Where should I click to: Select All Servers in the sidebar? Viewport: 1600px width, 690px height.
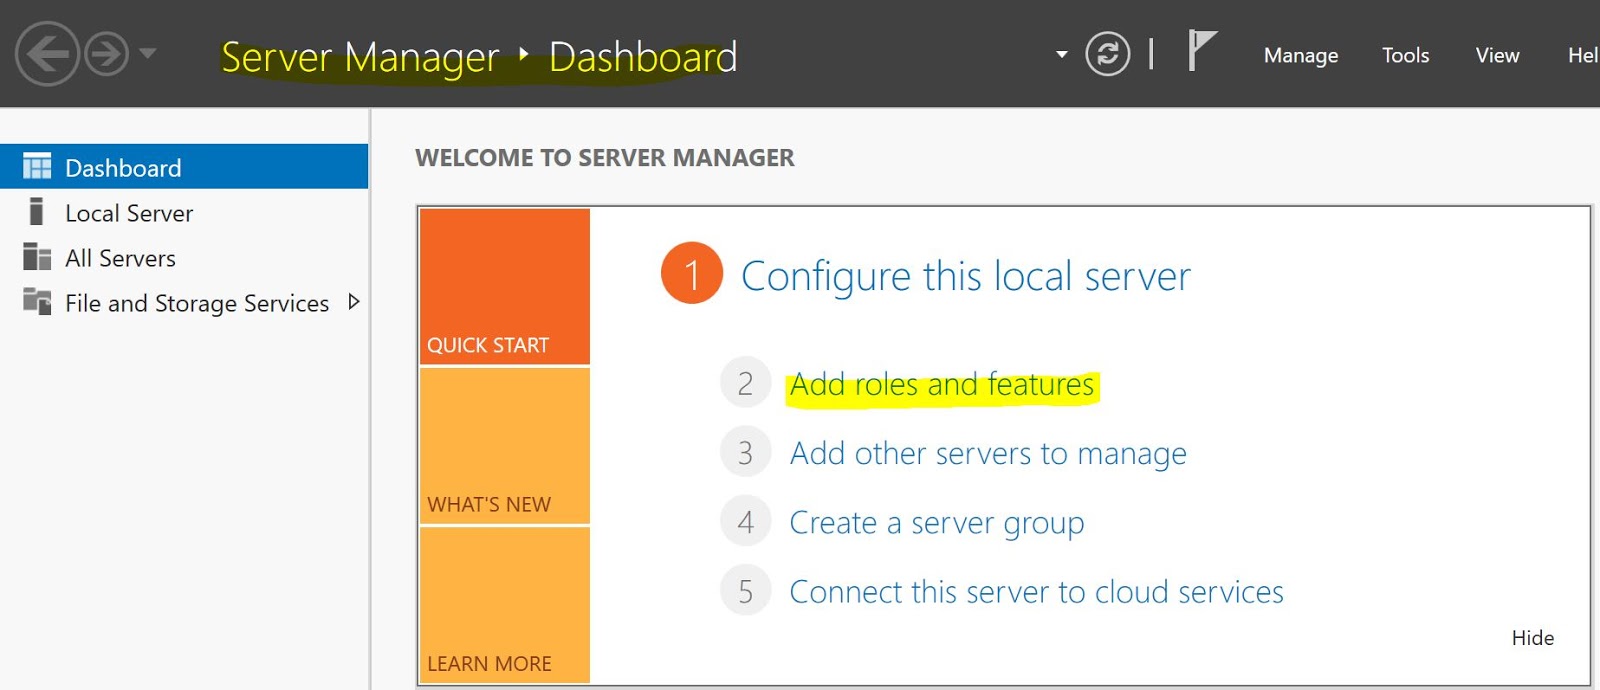coord(184,258)
